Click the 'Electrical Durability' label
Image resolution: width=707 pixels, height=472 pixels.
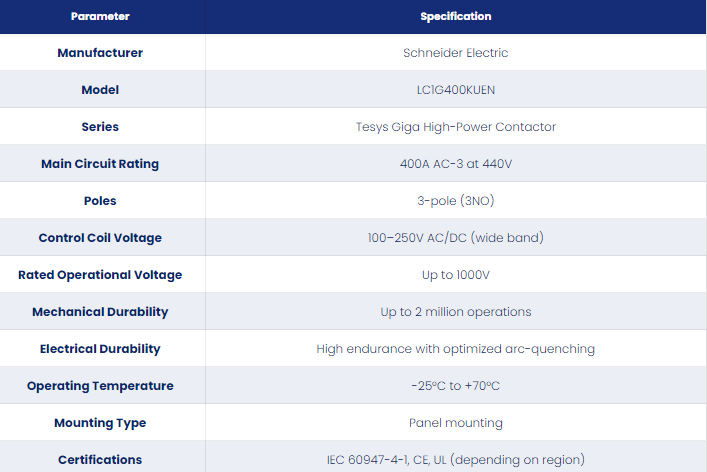tap(100, 348)
